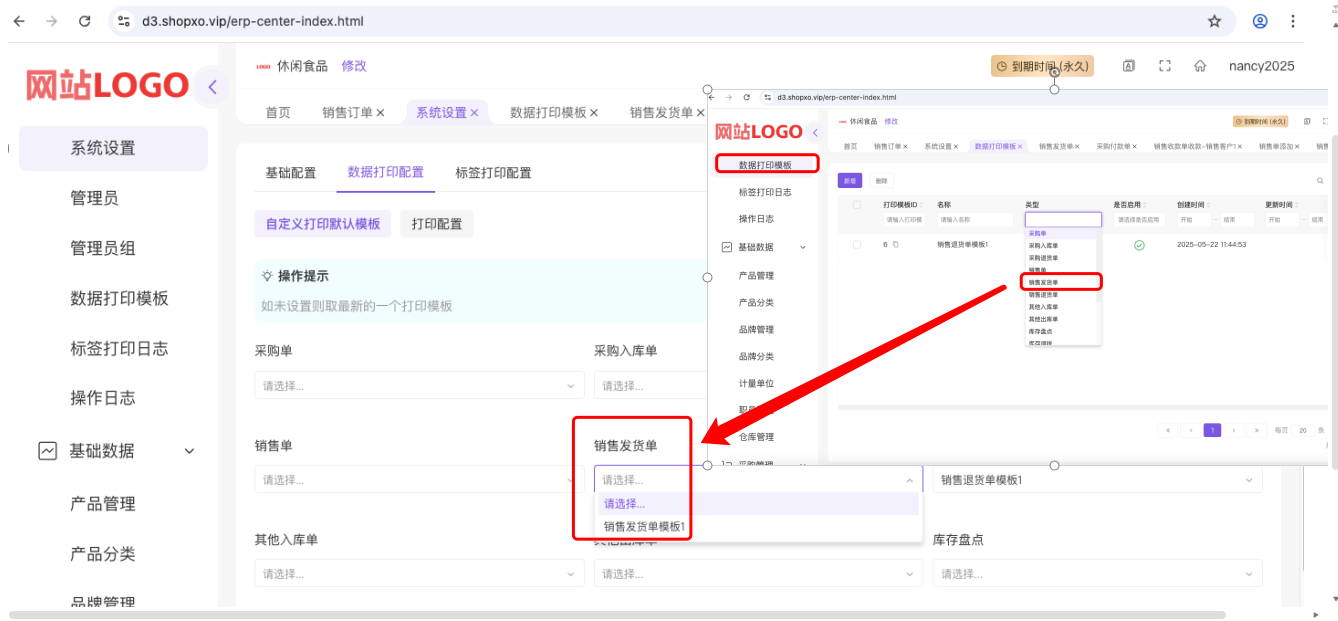Switch to 销售订单 tab in main window
1338x621 pixels.
(347, 113)
